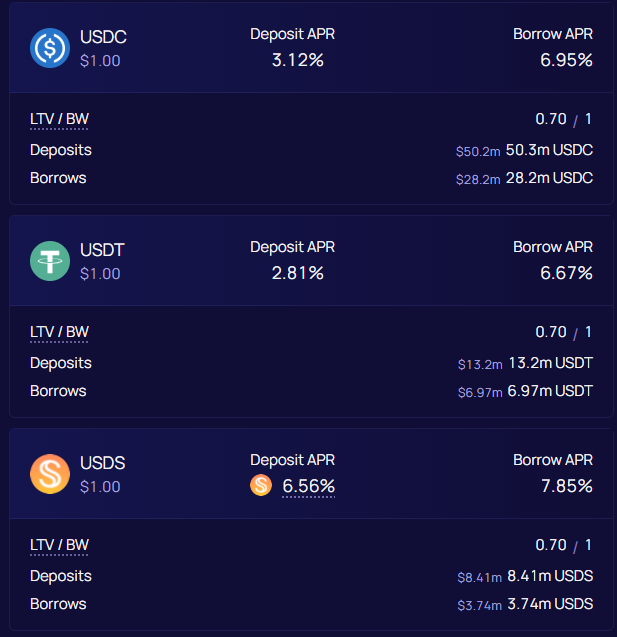Viewport: 617px width, 637px height.
Task: Click the 28.2m USDC borrows amount
Action: 549,178
